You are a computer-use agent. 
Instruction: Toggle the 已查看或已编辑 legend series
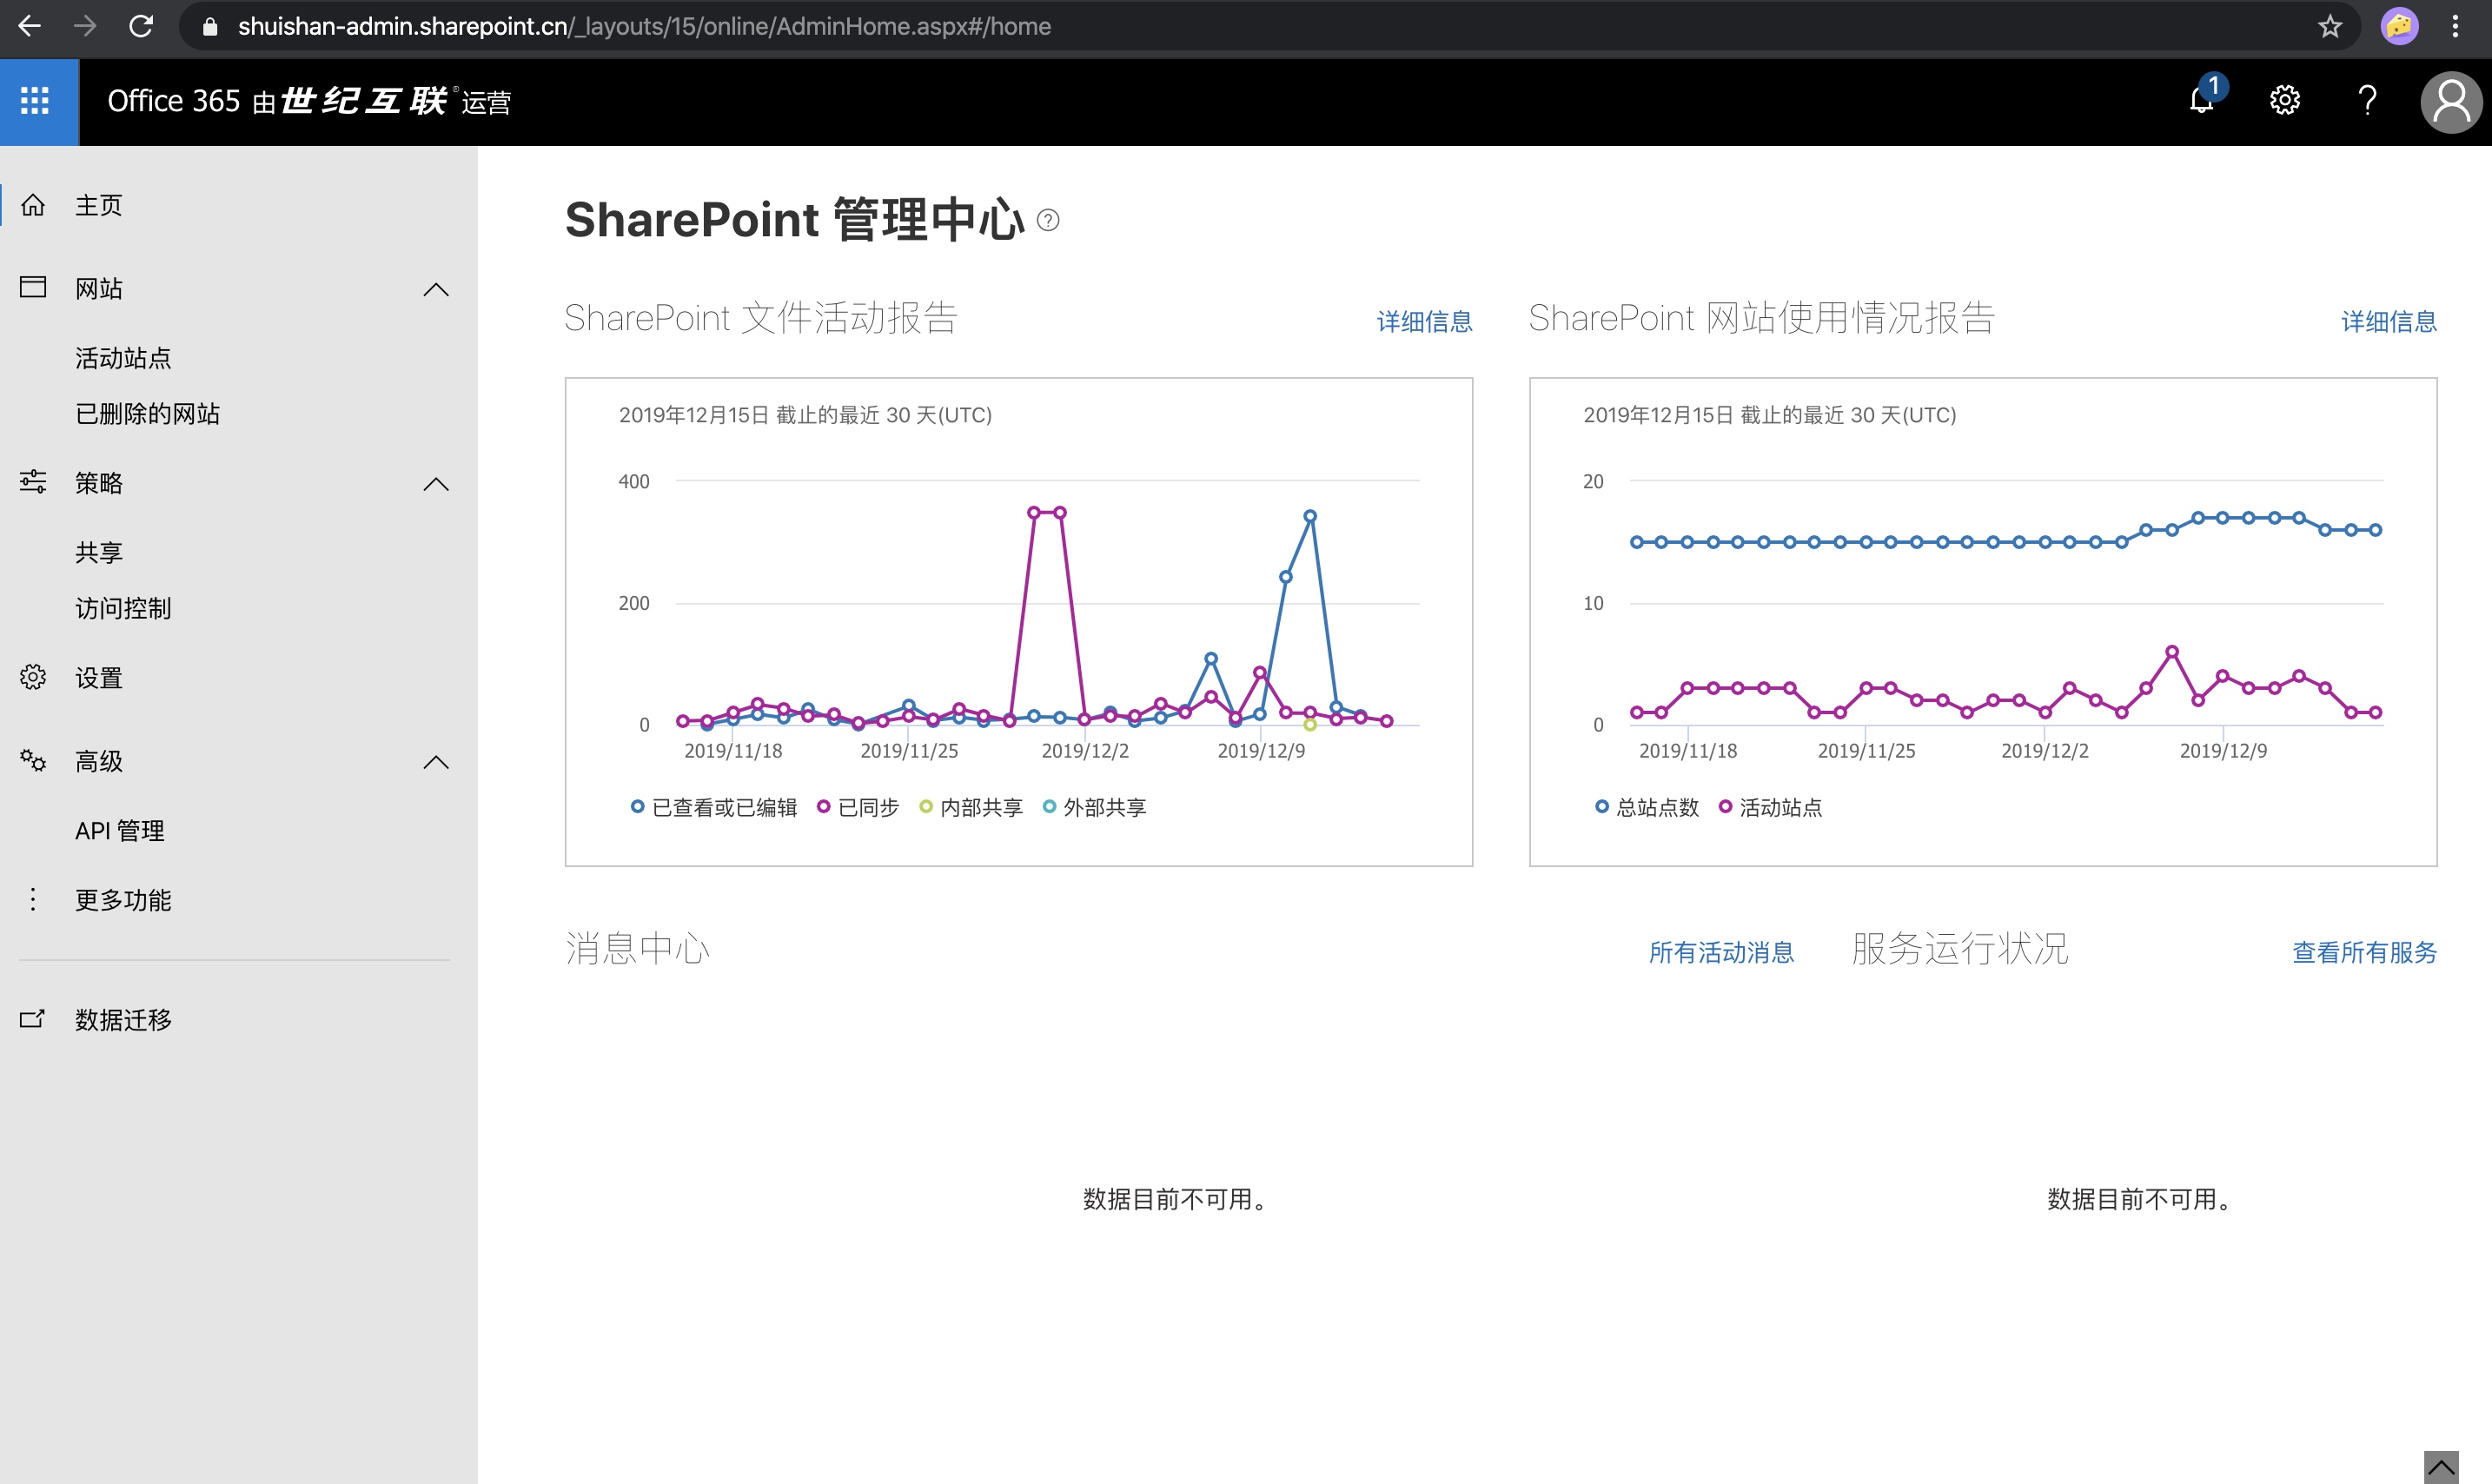pos(714,807)
